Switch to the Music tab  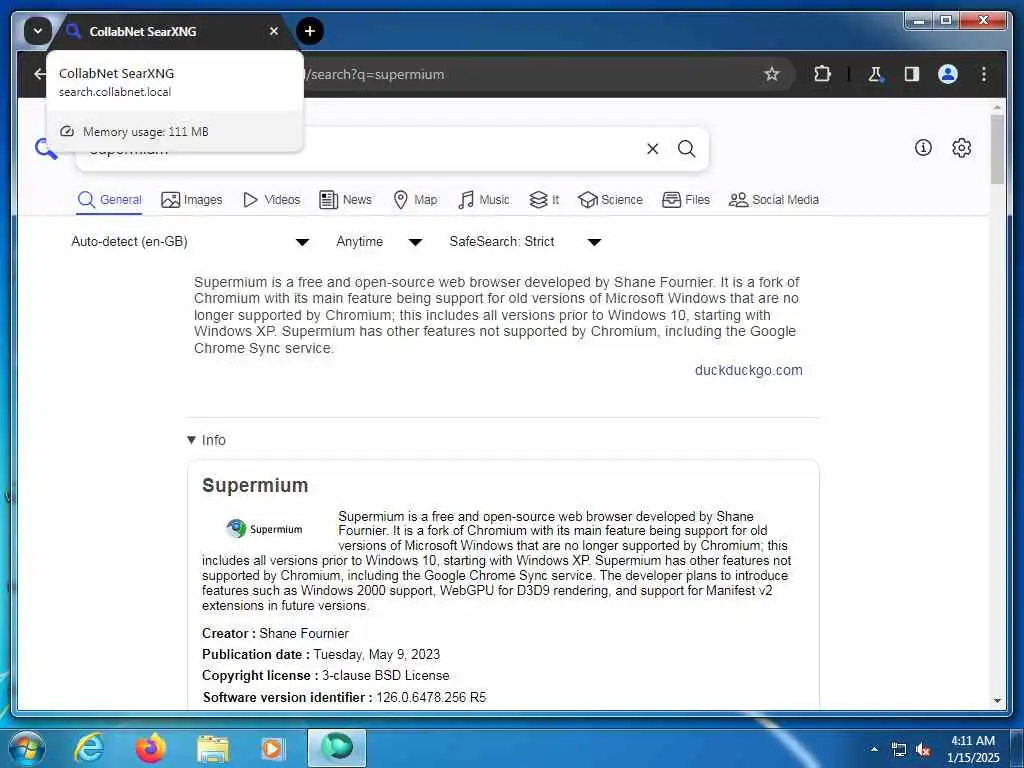pos(483,200)
